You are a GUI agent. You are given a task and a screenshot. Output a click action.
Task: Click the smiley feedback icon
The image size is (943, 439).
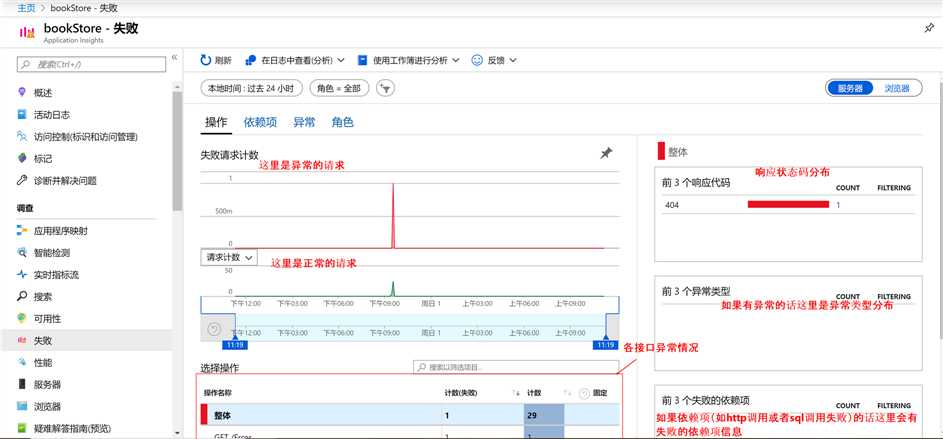pyautogui.click(x=478, y=60)
